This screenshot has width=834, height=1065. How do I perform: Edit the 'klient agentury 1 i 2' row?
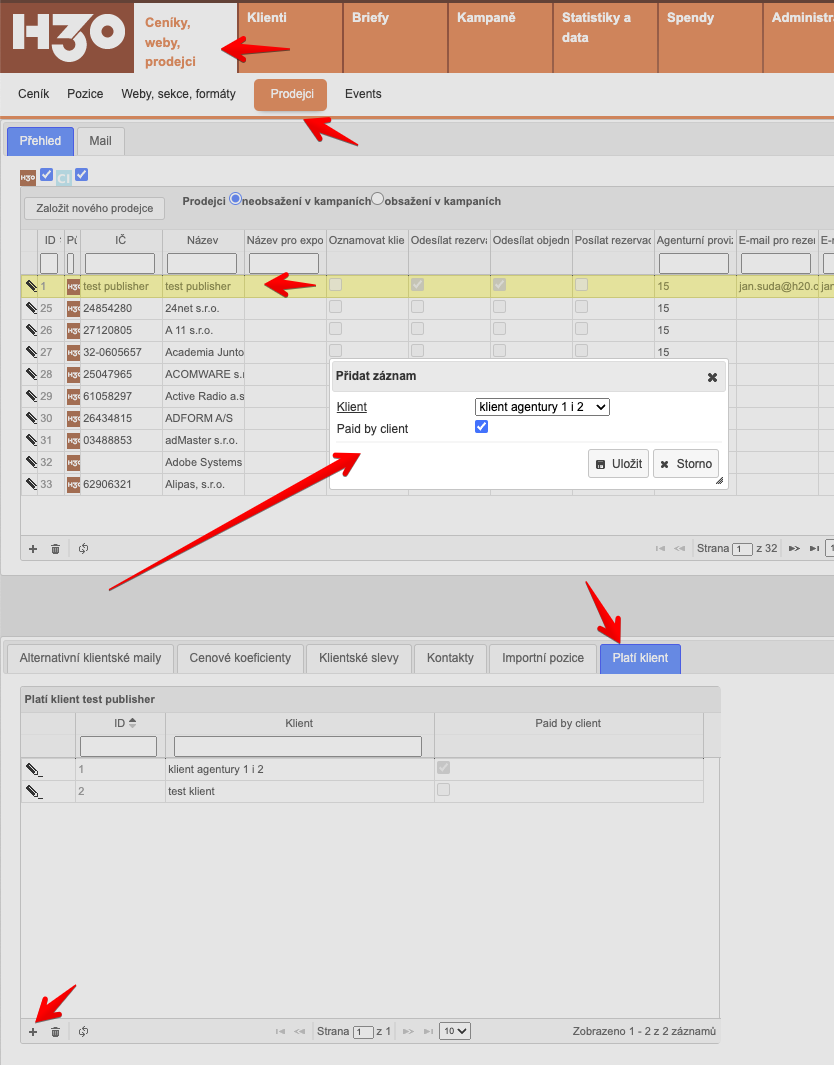click(x=34, y=769)
